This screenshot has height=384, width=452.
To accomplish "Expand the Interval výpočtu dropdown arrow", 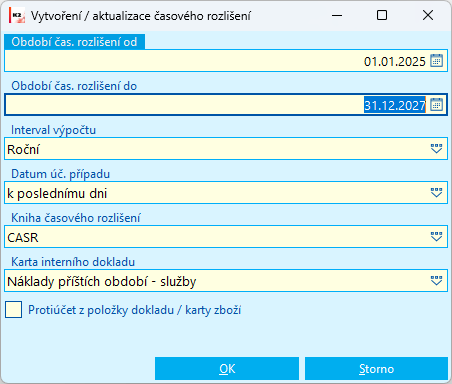I will [436, 149].
